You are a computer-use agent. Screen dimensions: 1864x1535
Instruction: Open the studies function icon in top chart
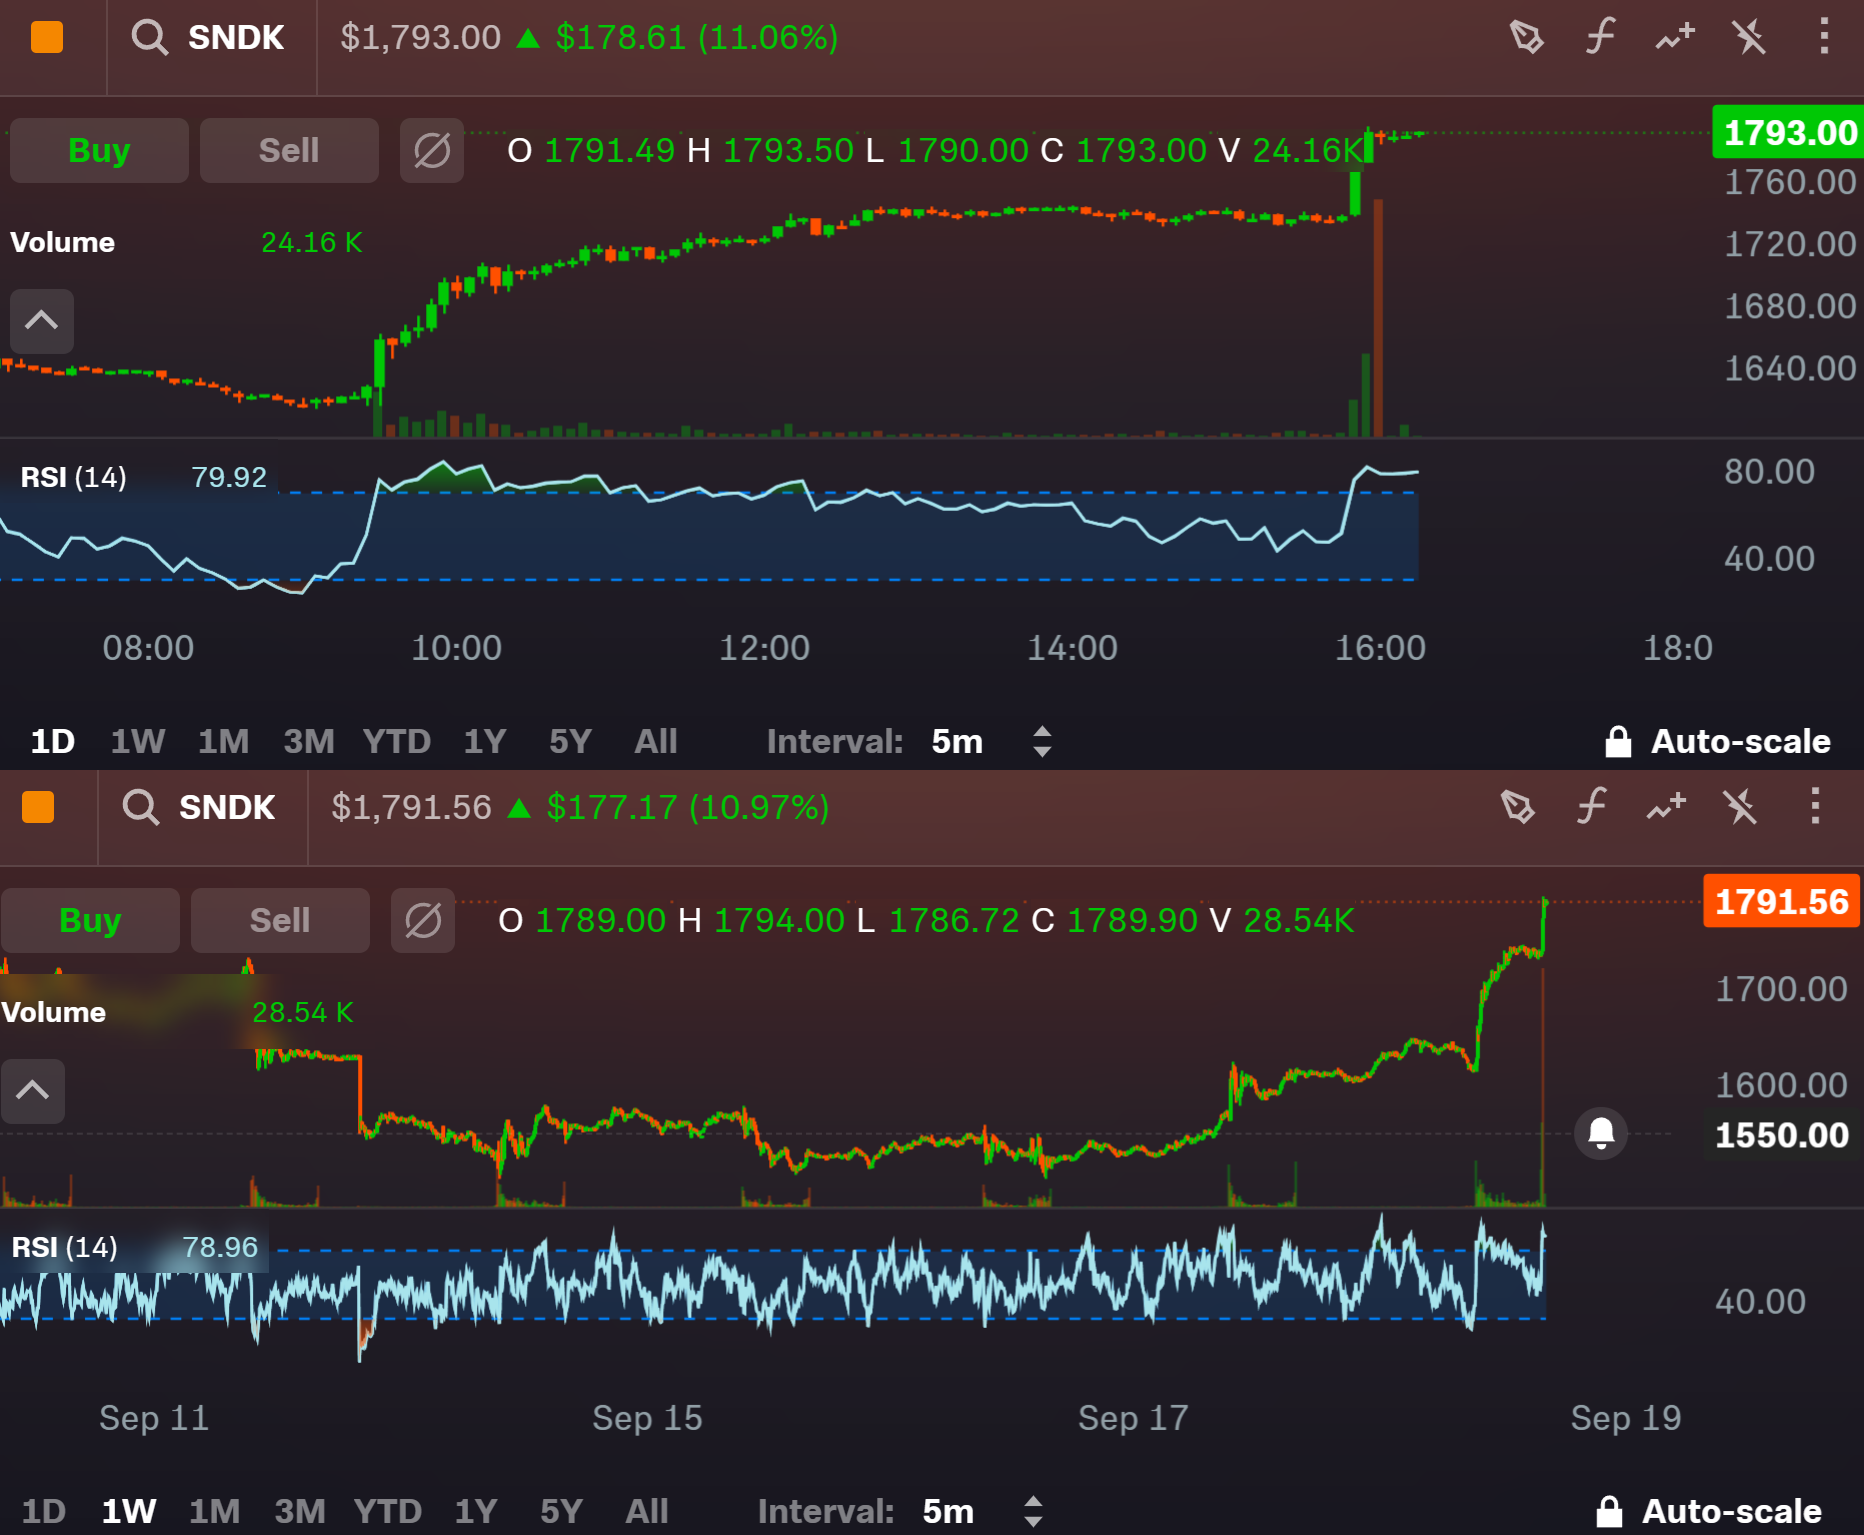click(1600, 38)
